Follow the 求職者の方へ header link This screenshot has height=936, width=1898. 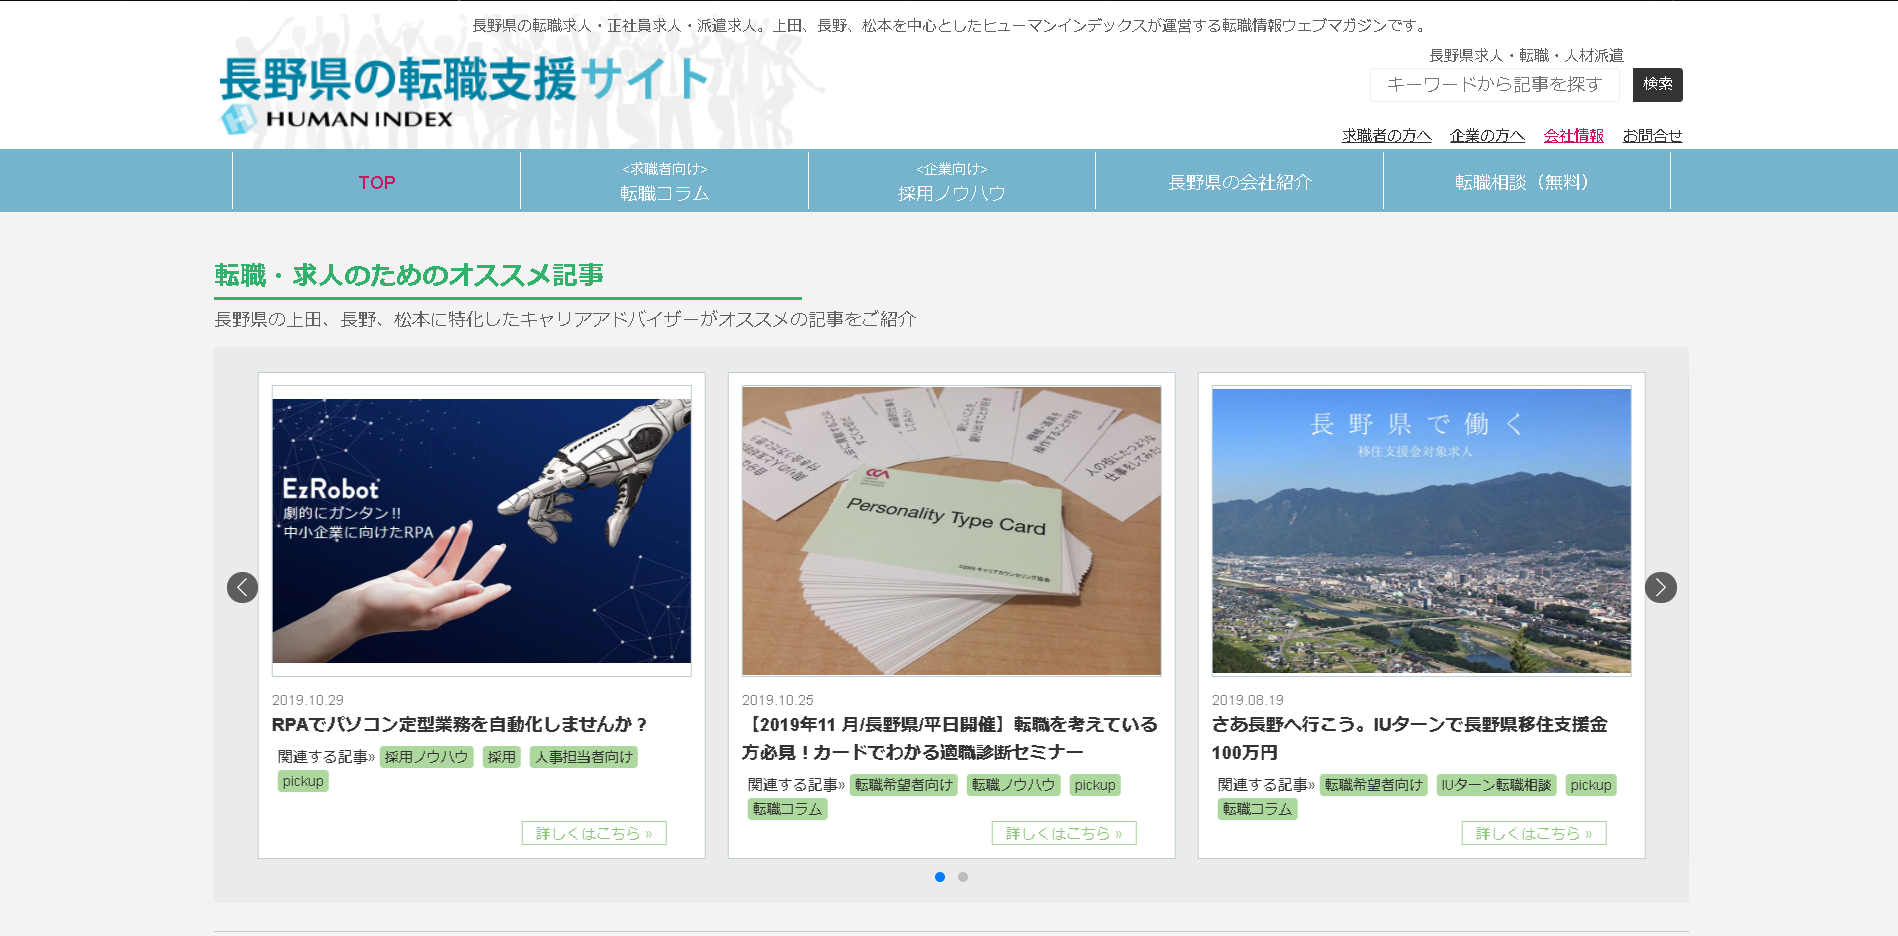coord(1386,136)
